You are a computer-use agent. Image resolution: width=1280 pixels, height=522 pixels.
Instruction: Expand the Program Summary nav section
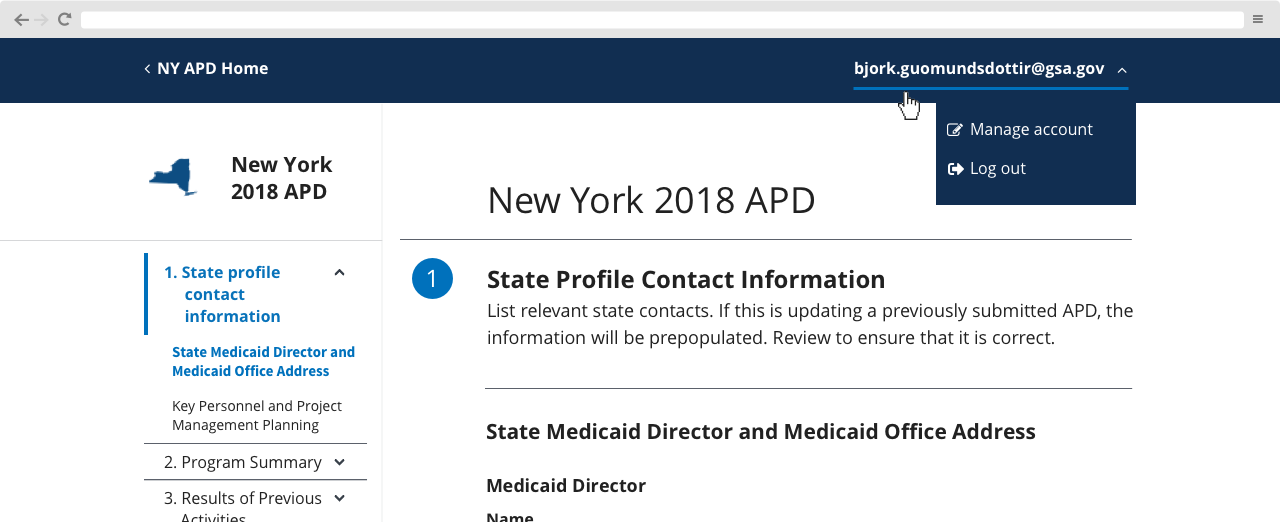339,462
